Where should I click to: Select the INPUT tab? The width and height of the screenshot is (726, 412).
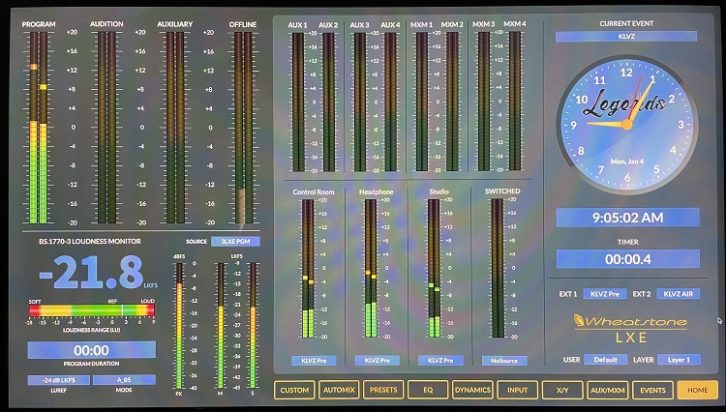click(517, 390)
